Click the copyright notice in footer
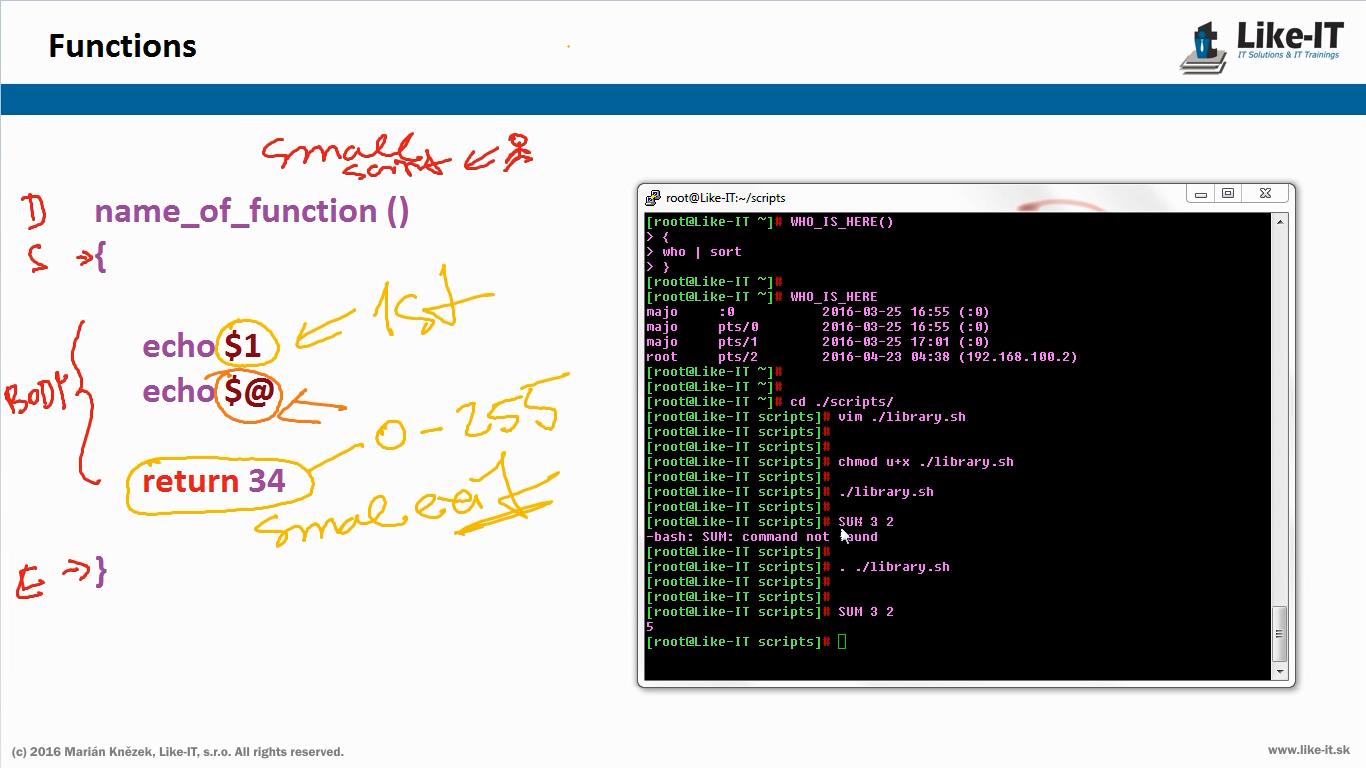The image size is (1366, 768). coord(178,752)
